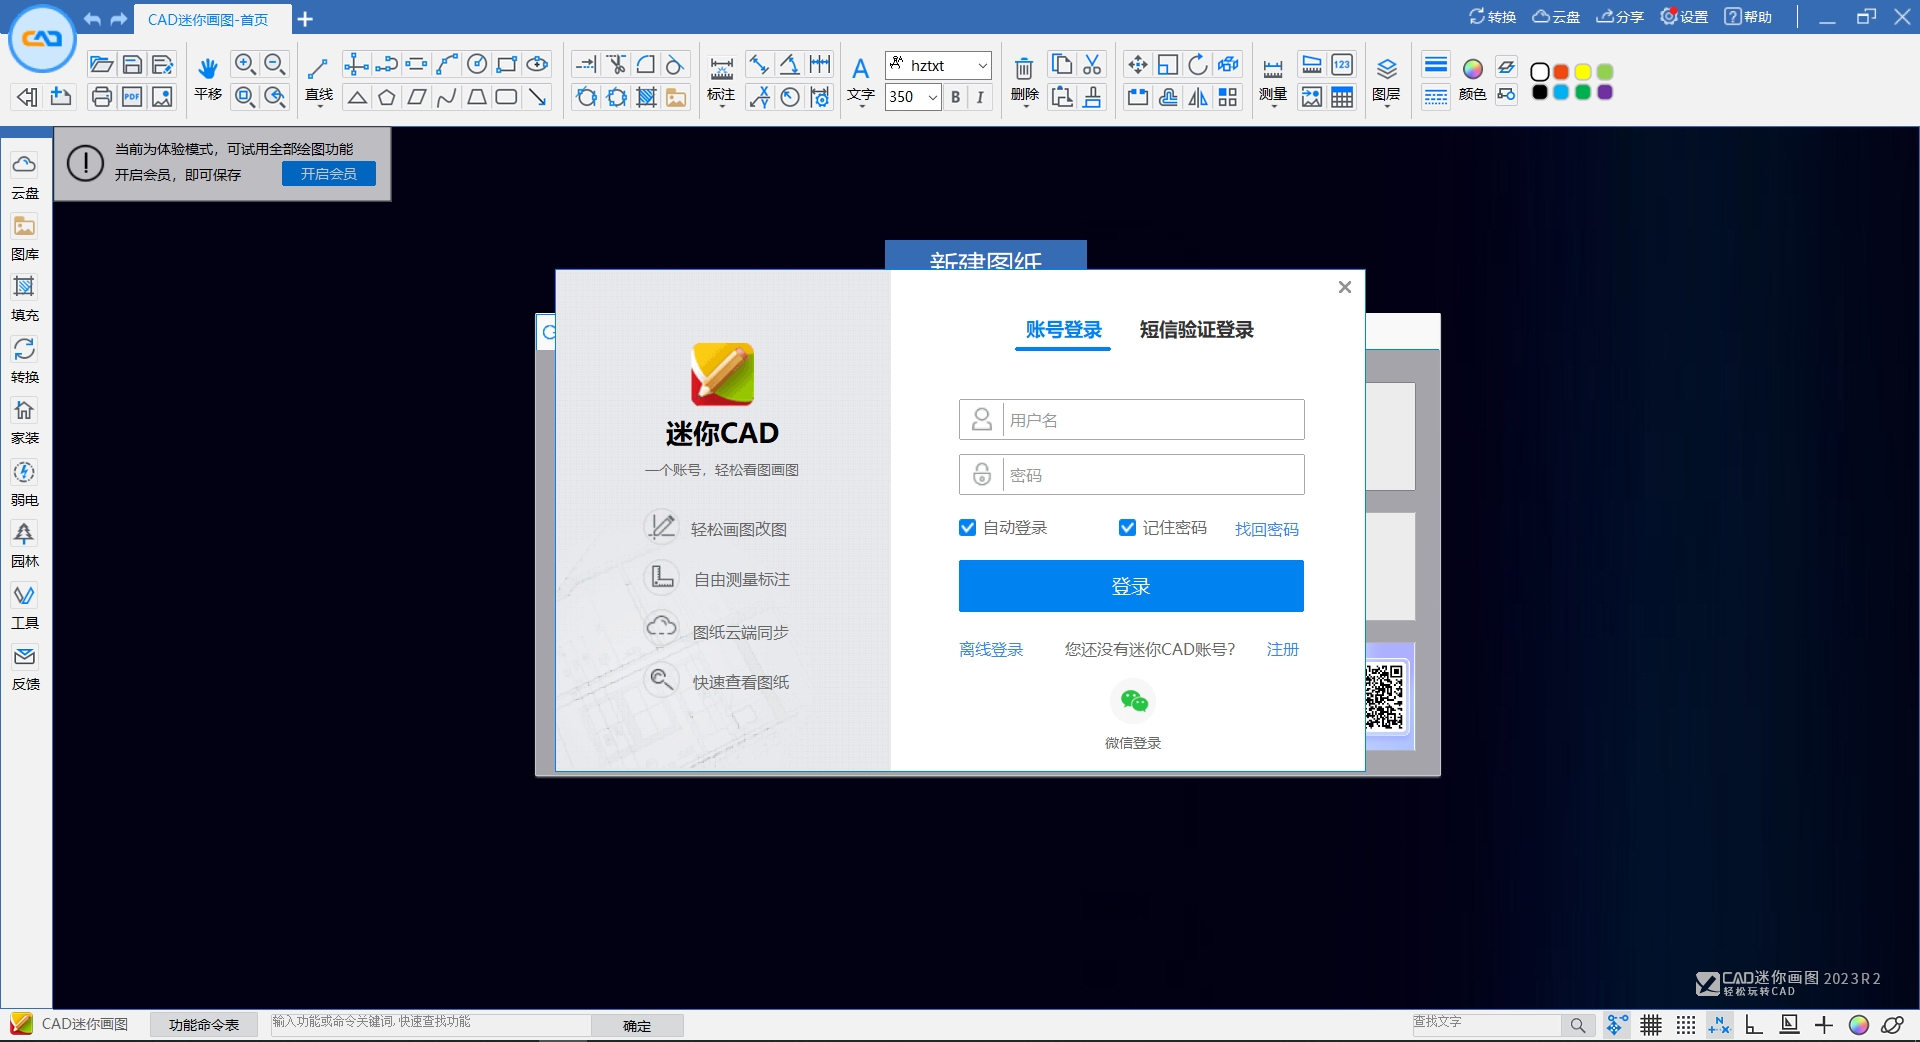Select the circle drawing tool
The image size is (1920, 1042).
(477, 65)
